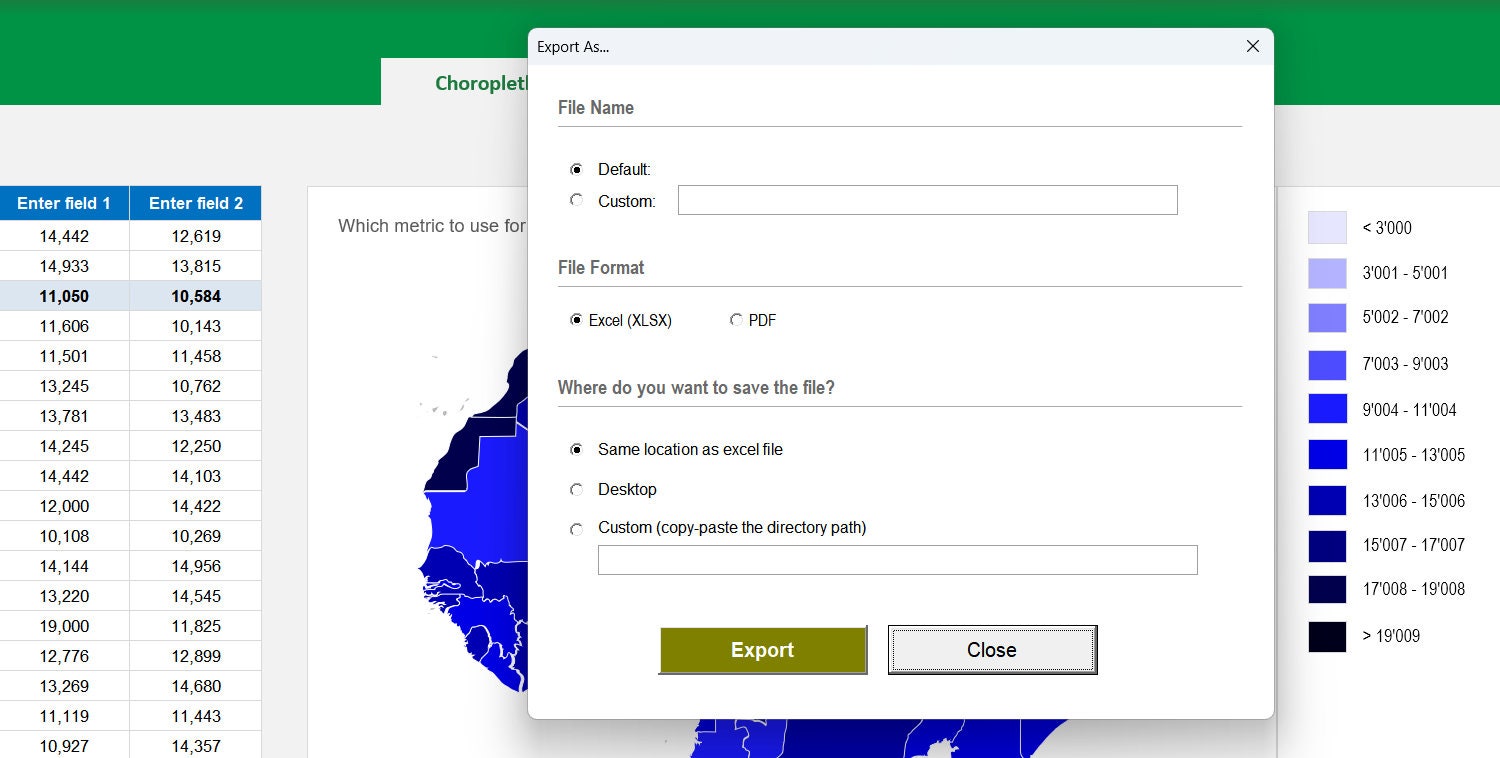Click the '> 19'009' legend color swatch
Screen dimensions: 1500x758
[x=1326, y=636]
